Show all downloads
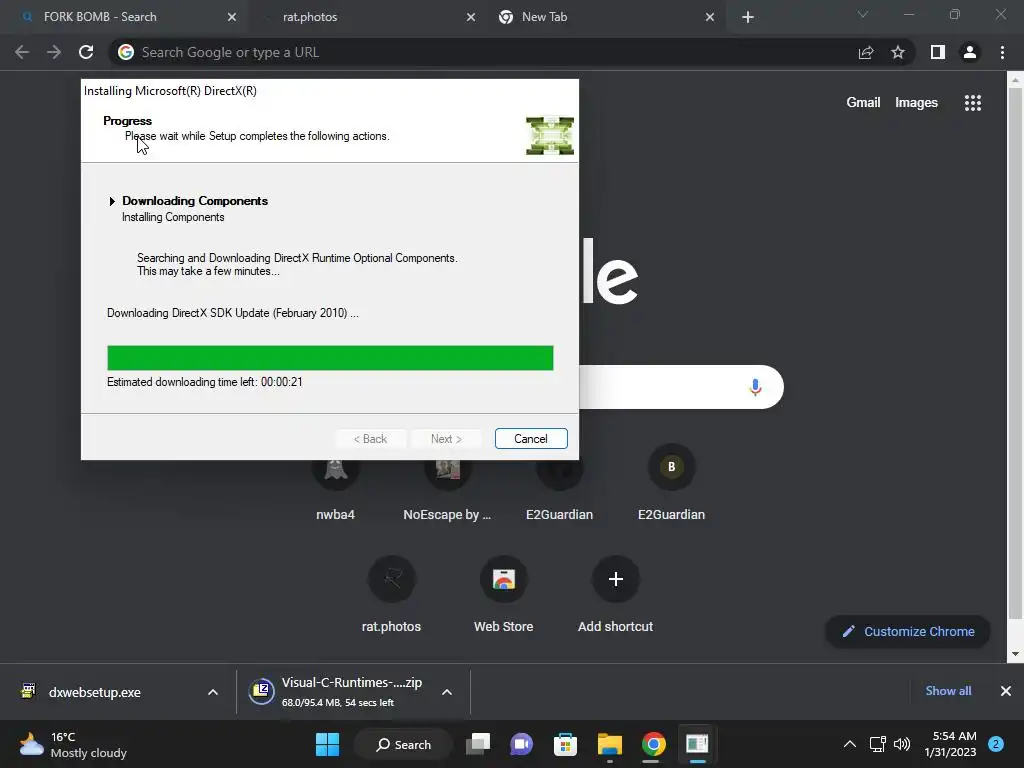Screen dimensions: 1024x768 click(x=948, y=691)
